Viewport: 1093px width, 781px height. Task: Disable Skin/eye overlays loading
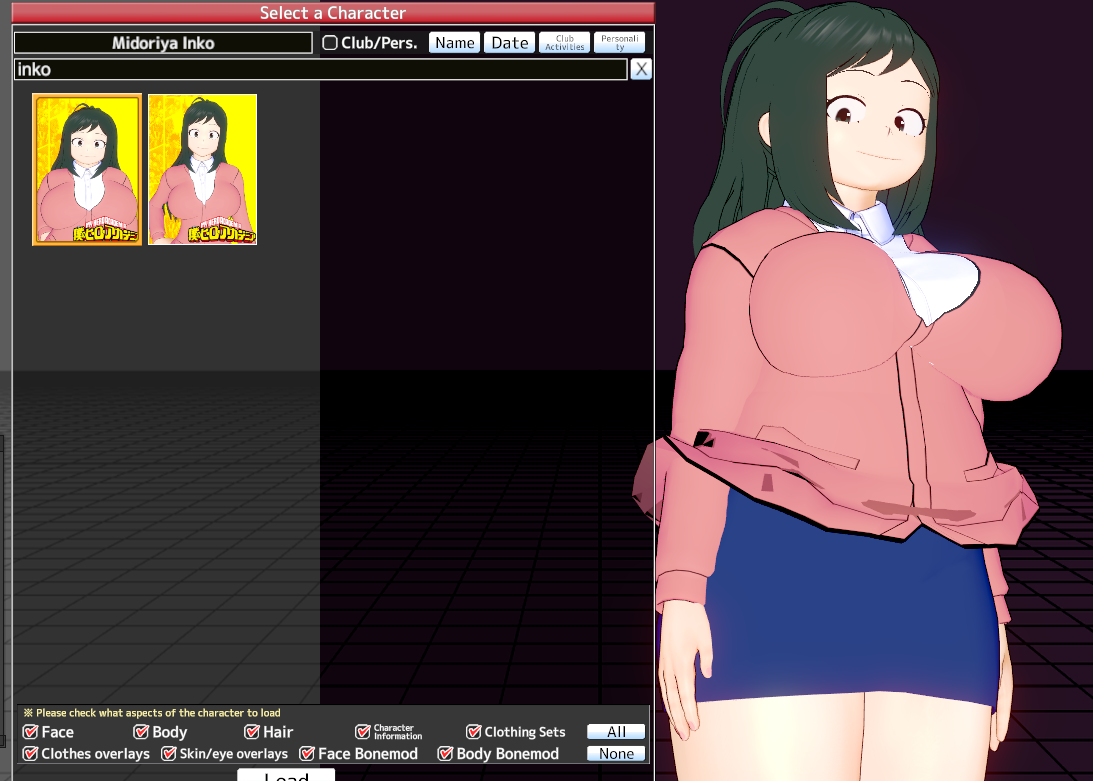click(x=169, y=753)
